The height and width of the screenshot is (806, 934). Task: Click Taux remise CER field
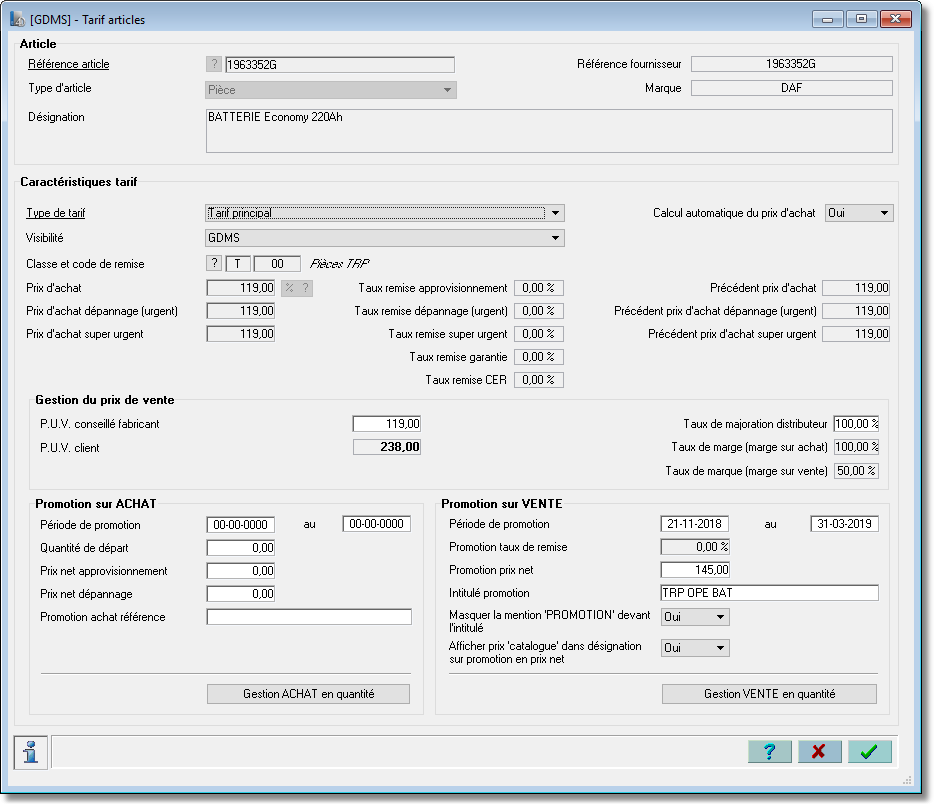(x=538, y=380)
